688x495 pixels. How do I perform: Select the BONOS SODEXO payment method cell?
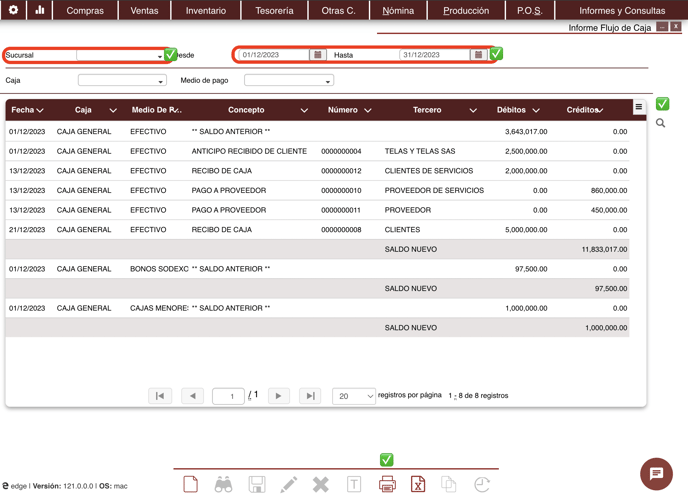pos(159,269)
